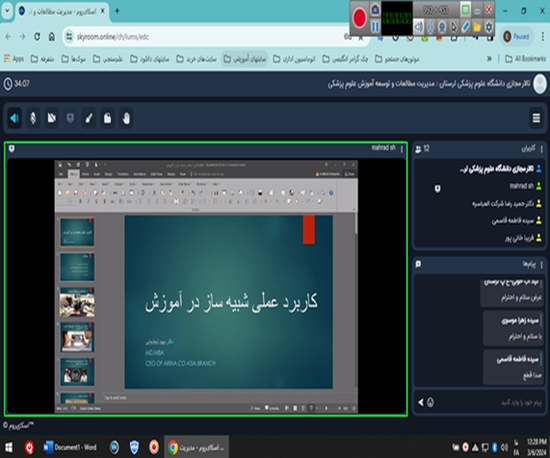Screen dimensions: 550x458
Task: Pause recording in the recorder toolbar
Action: pos(375,27)
